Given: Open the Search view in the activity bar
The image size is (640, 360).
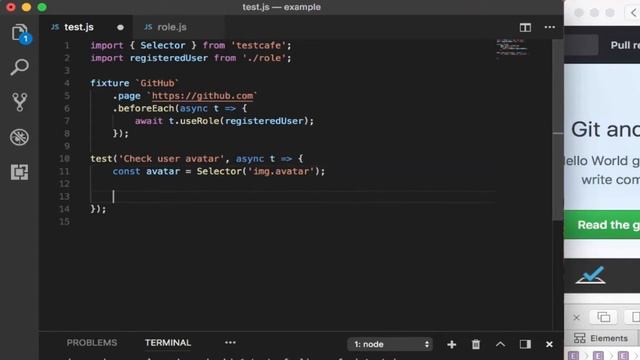Looking at the screenshot, I should click(x=19, y=67).
